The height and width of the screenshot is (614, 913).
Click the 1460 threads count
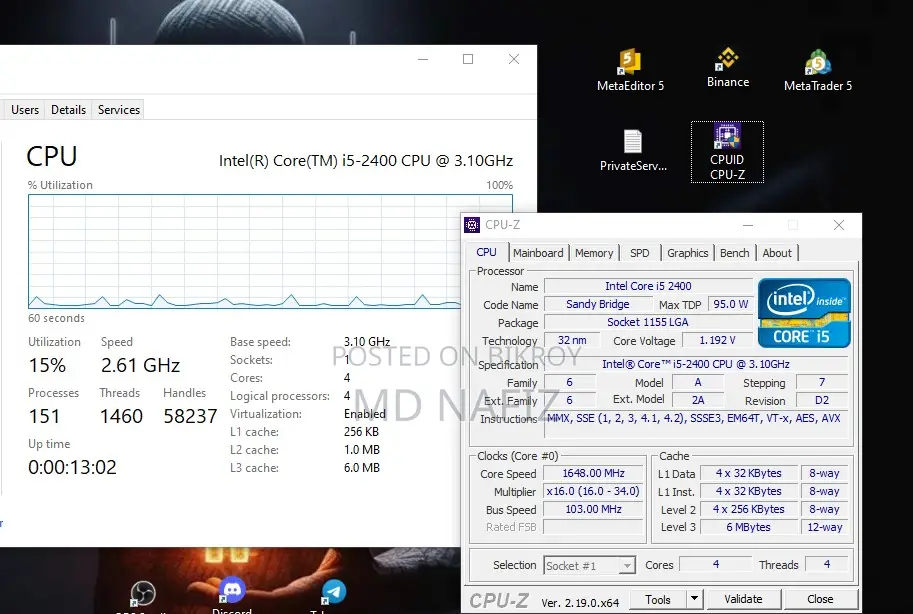tap(121, 416)
